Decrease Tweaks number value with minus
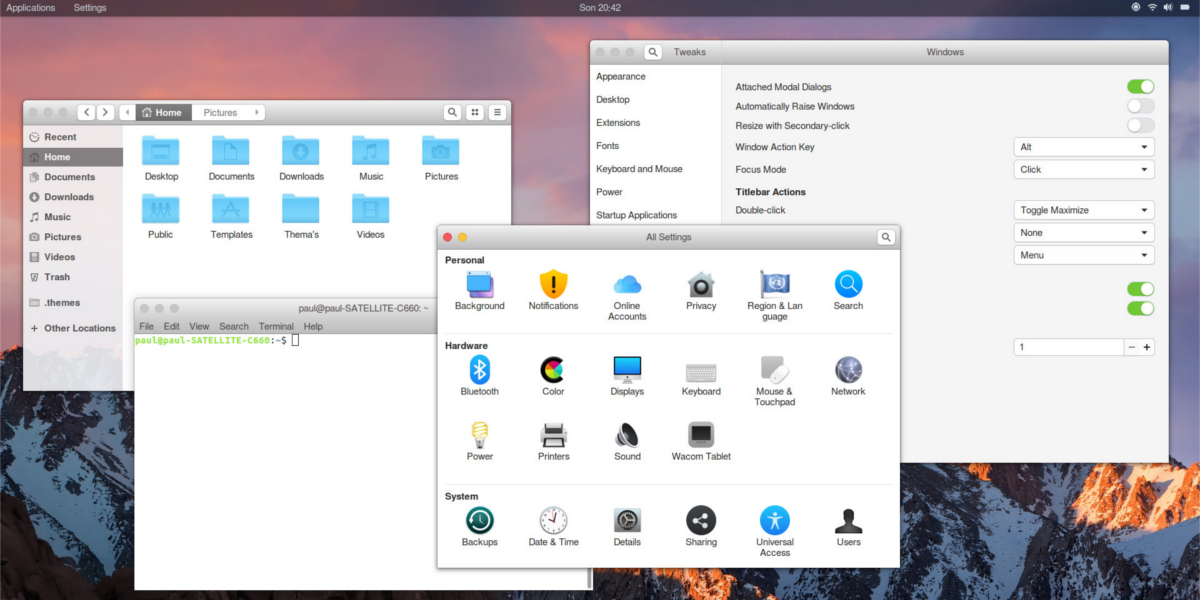The height and width of the screenshot is (600, 1200). click(x=1131, y=347)
